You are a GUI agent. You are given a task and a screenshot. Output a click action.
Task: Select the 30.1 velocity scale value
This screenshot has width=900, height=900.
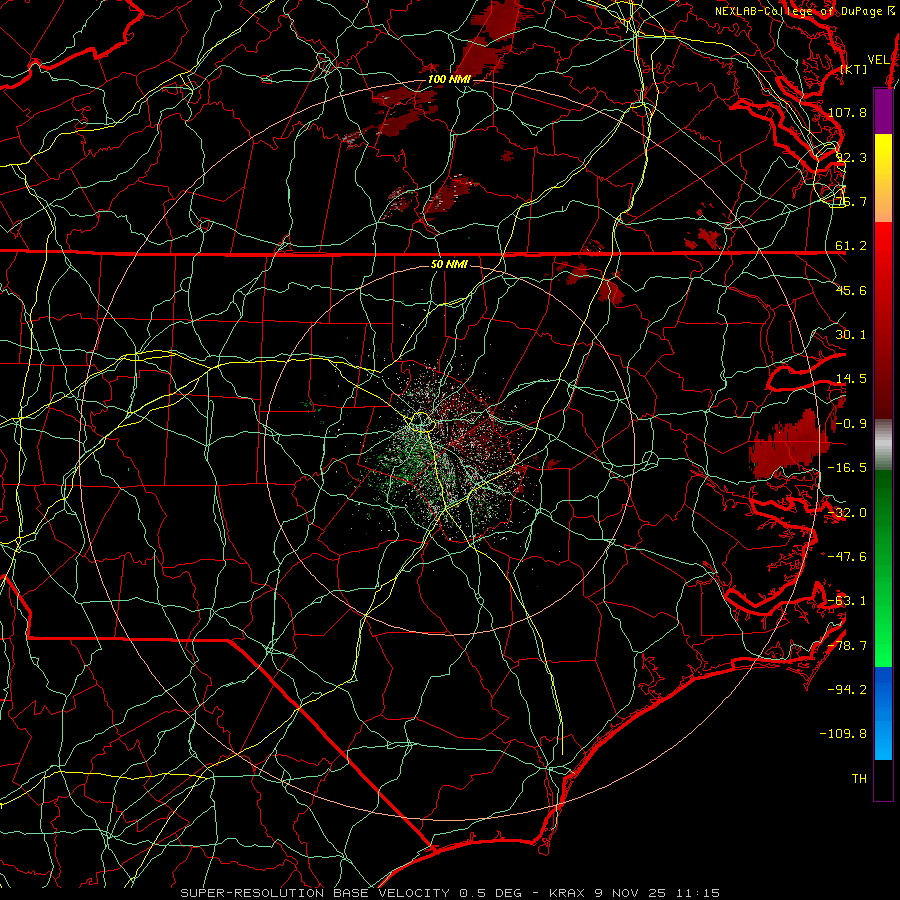(x=851, y=335)
